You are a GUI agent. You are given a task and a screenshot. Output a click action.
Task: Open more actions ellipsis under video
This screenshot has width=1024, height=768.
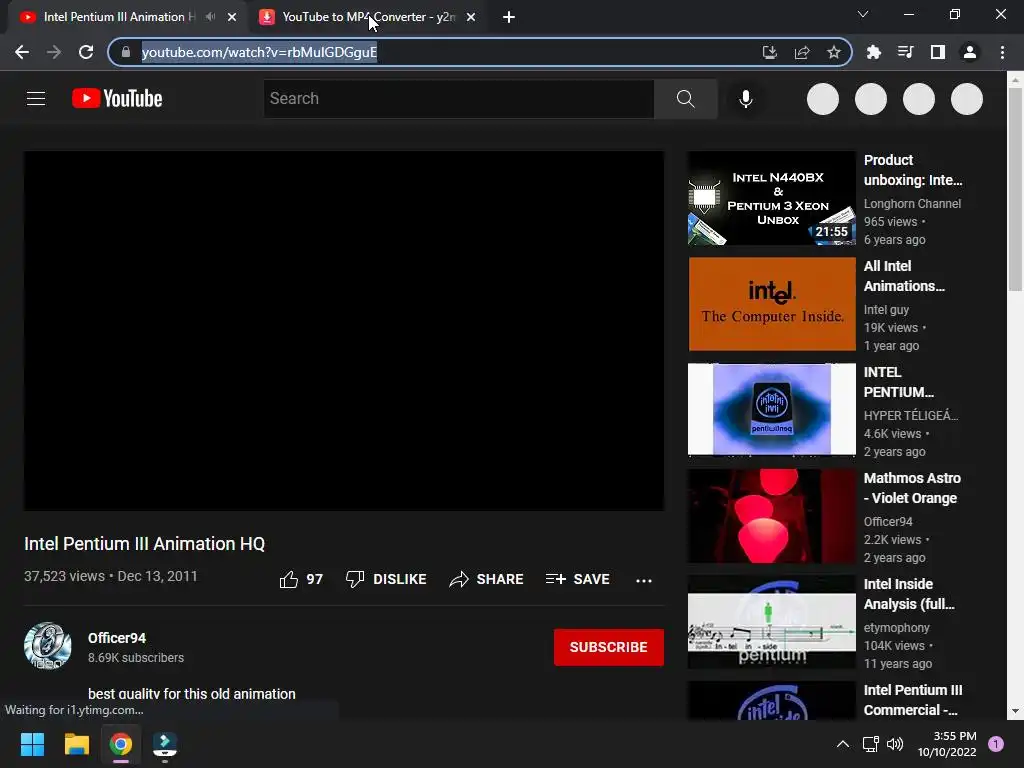click(644, 580)
